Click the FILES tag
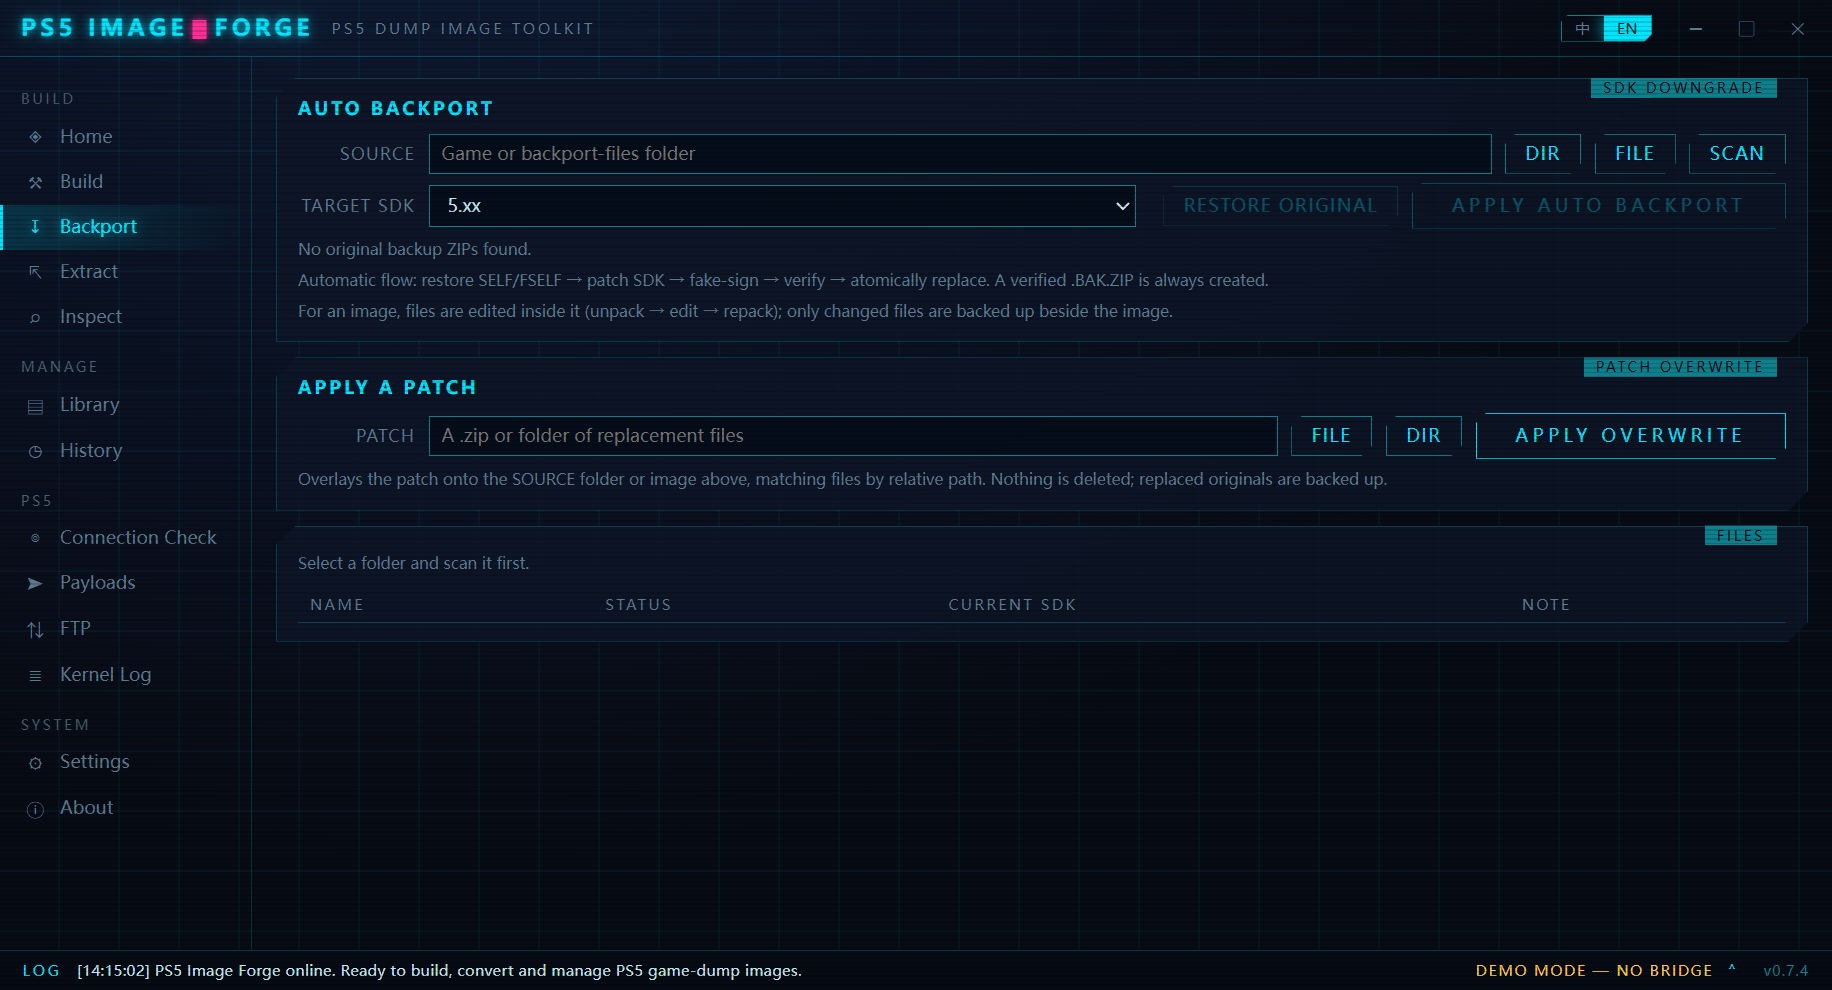This screenshot has width=1832, height=990. click(x=1741, y=536)
